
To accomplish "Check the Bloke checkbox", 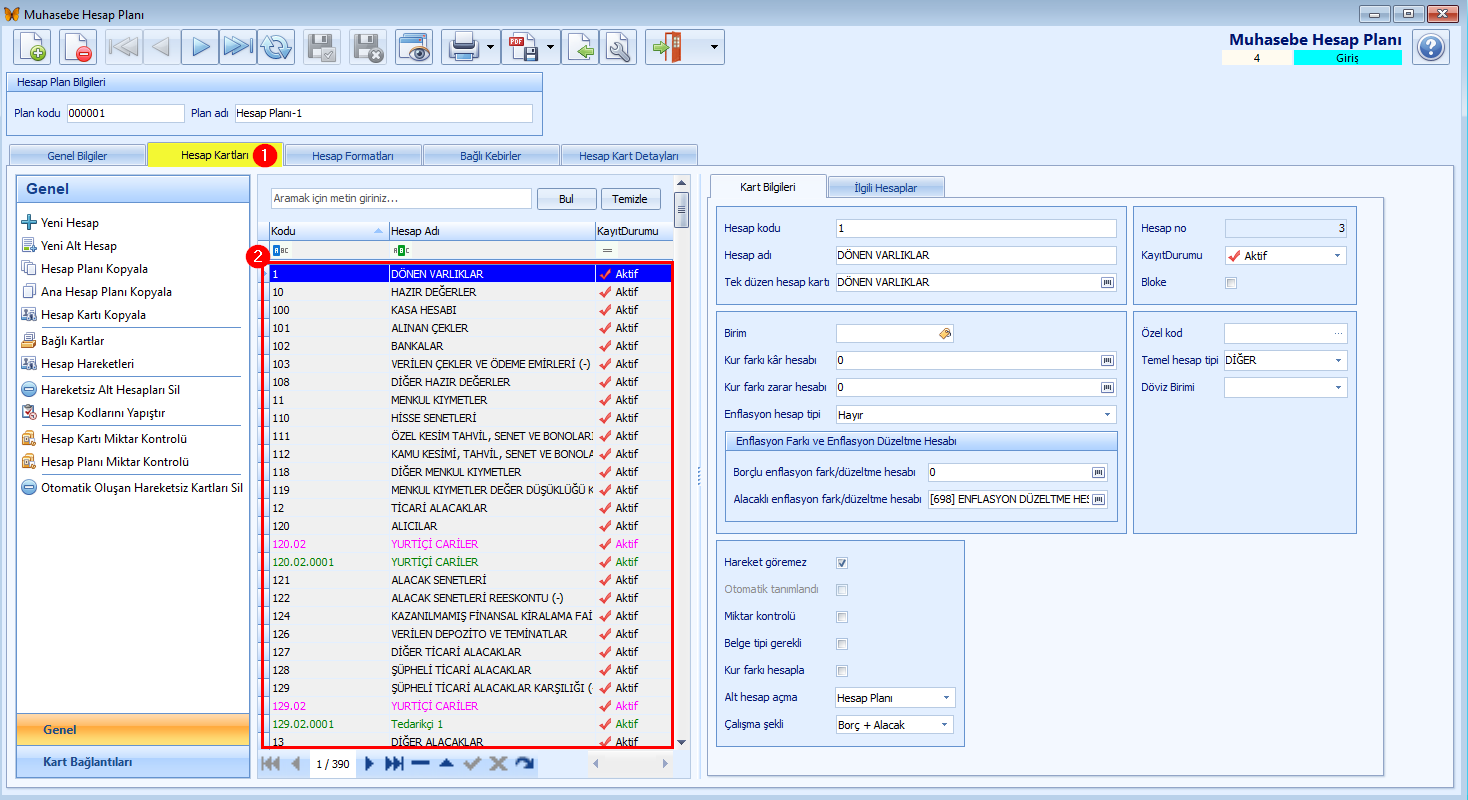I will point(1231,283).
